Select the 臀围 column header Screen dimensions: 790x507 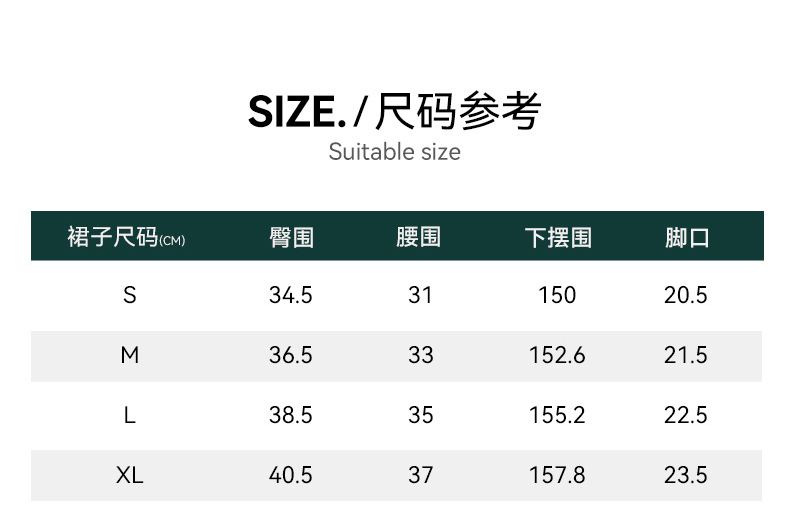(x=291, y=238)
